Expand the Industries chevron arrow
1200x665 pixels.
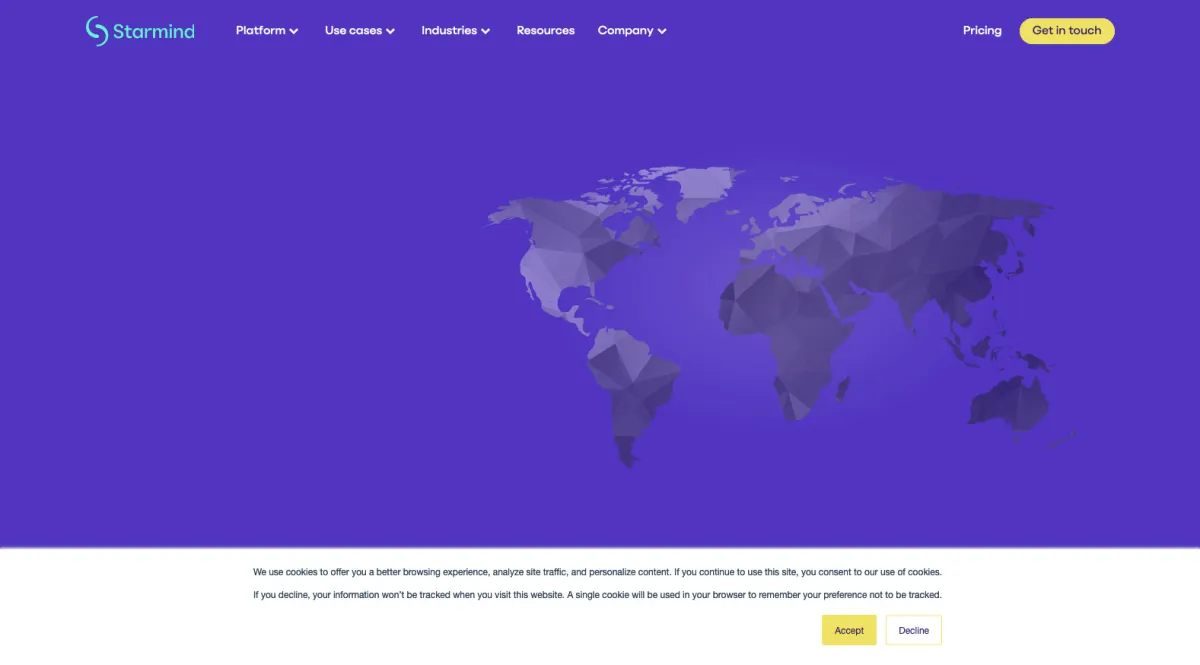[x=486, y=32]
